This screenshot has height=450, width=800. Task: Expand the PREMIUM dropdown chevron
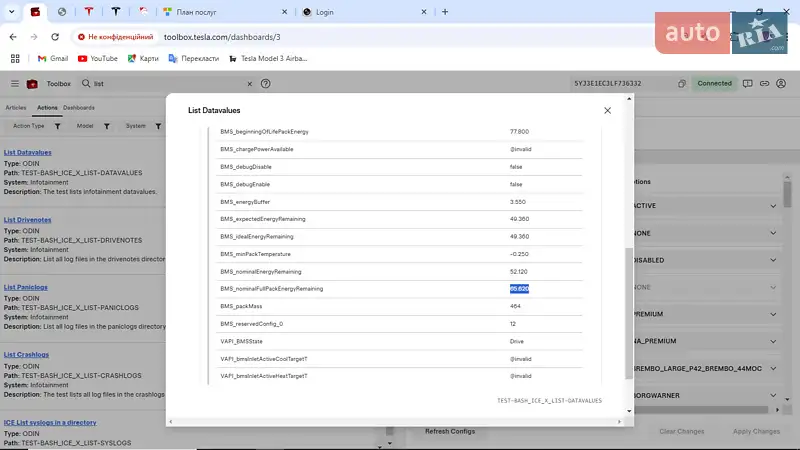pos(773,314)
